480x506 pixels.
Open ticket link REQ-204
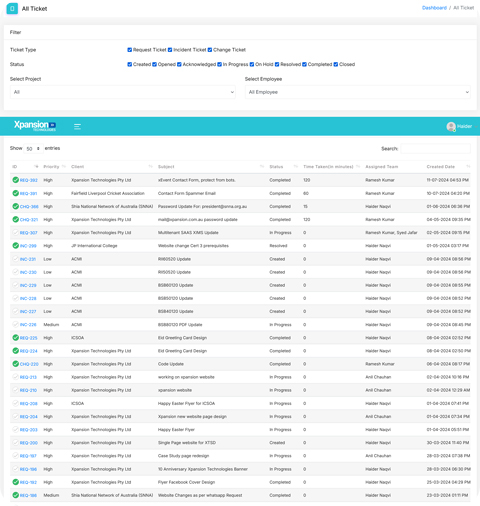[x=28, y=417]
